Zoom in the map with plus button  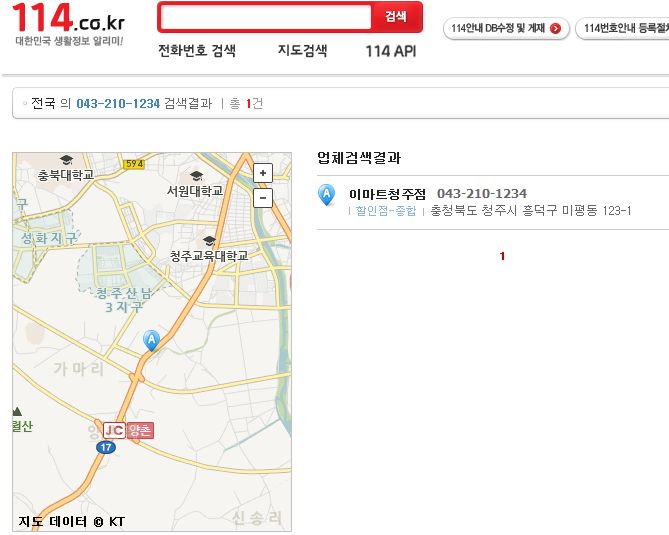263,173
